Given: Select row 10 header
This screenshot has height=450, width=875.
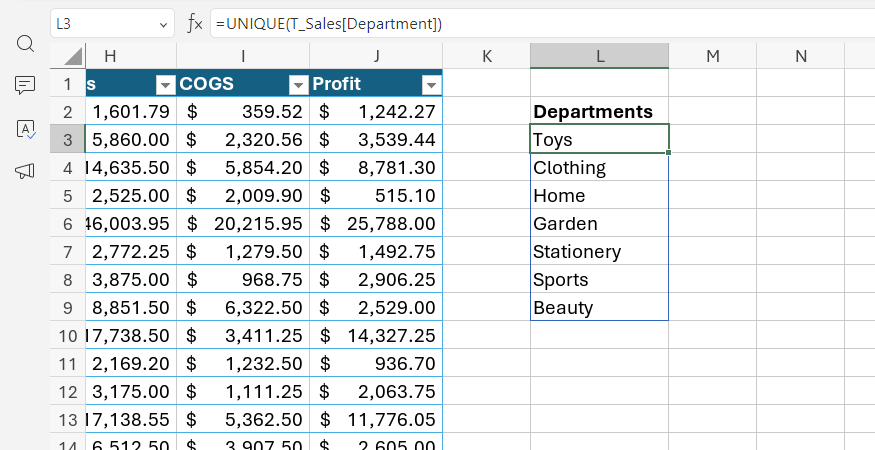Looking at the screenshot, I should pos(68,336).
